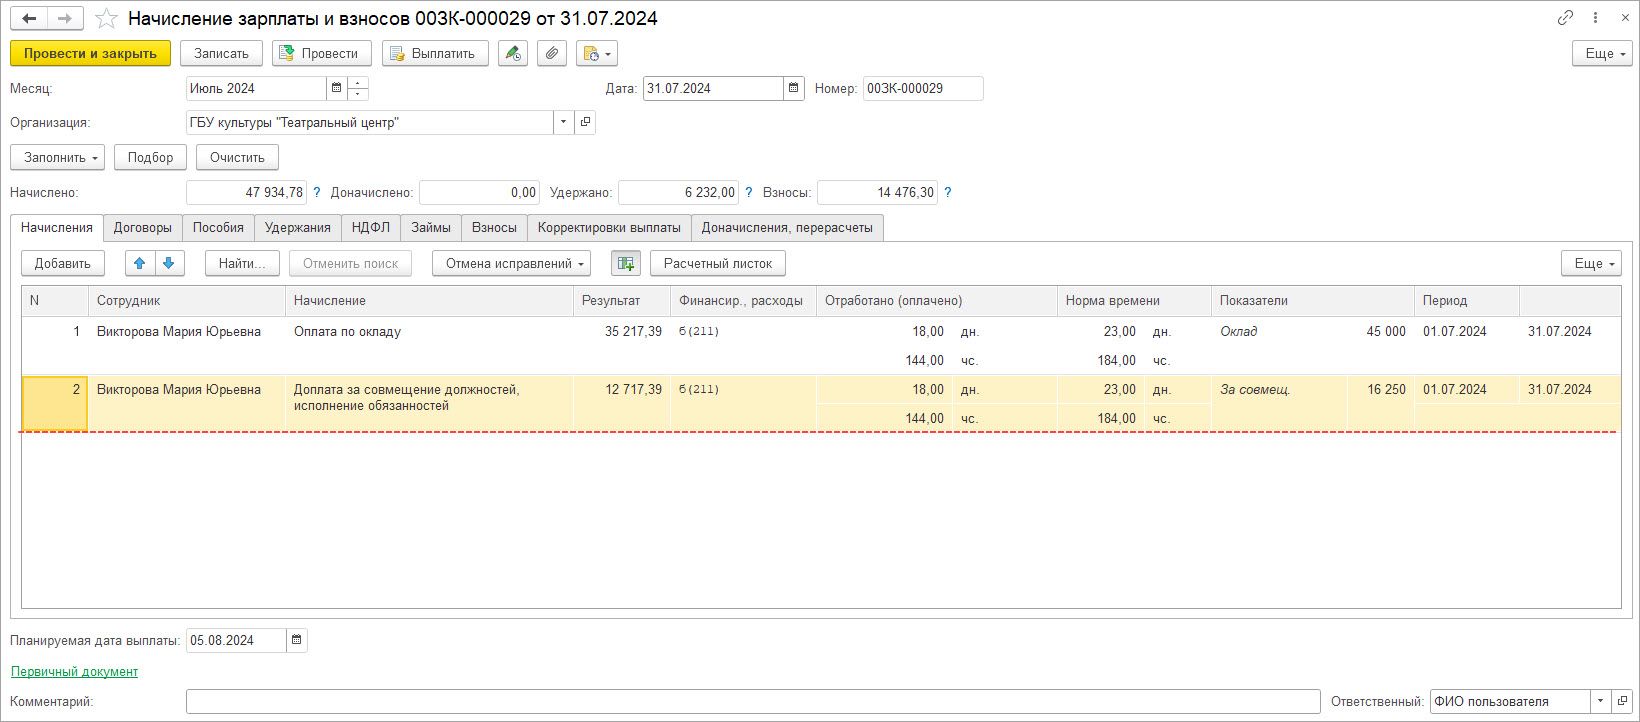
Task: Open the Первичный документ link
Action: pos(74,671)
